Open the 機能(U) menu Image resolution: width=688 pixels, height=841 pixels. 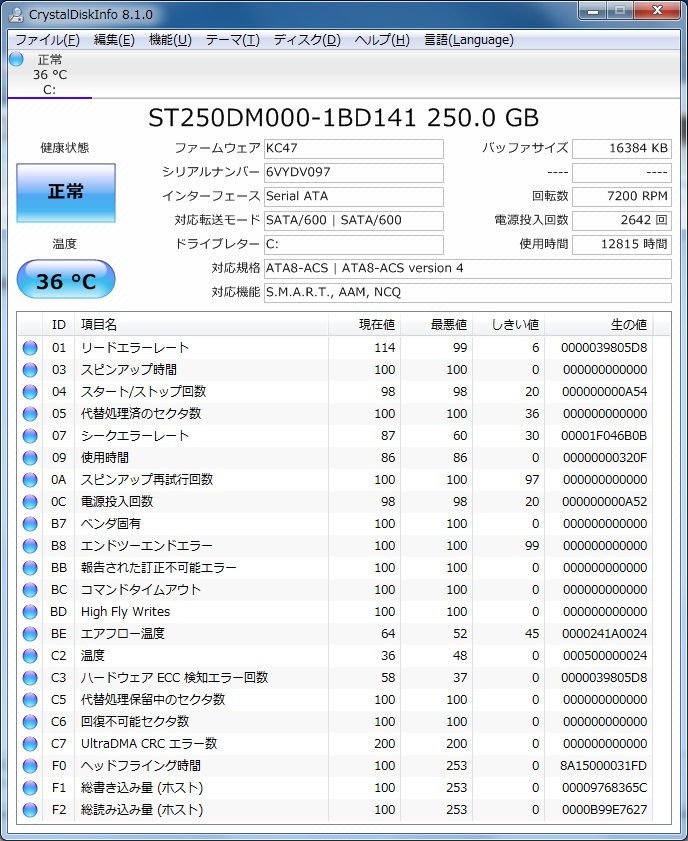170,40
